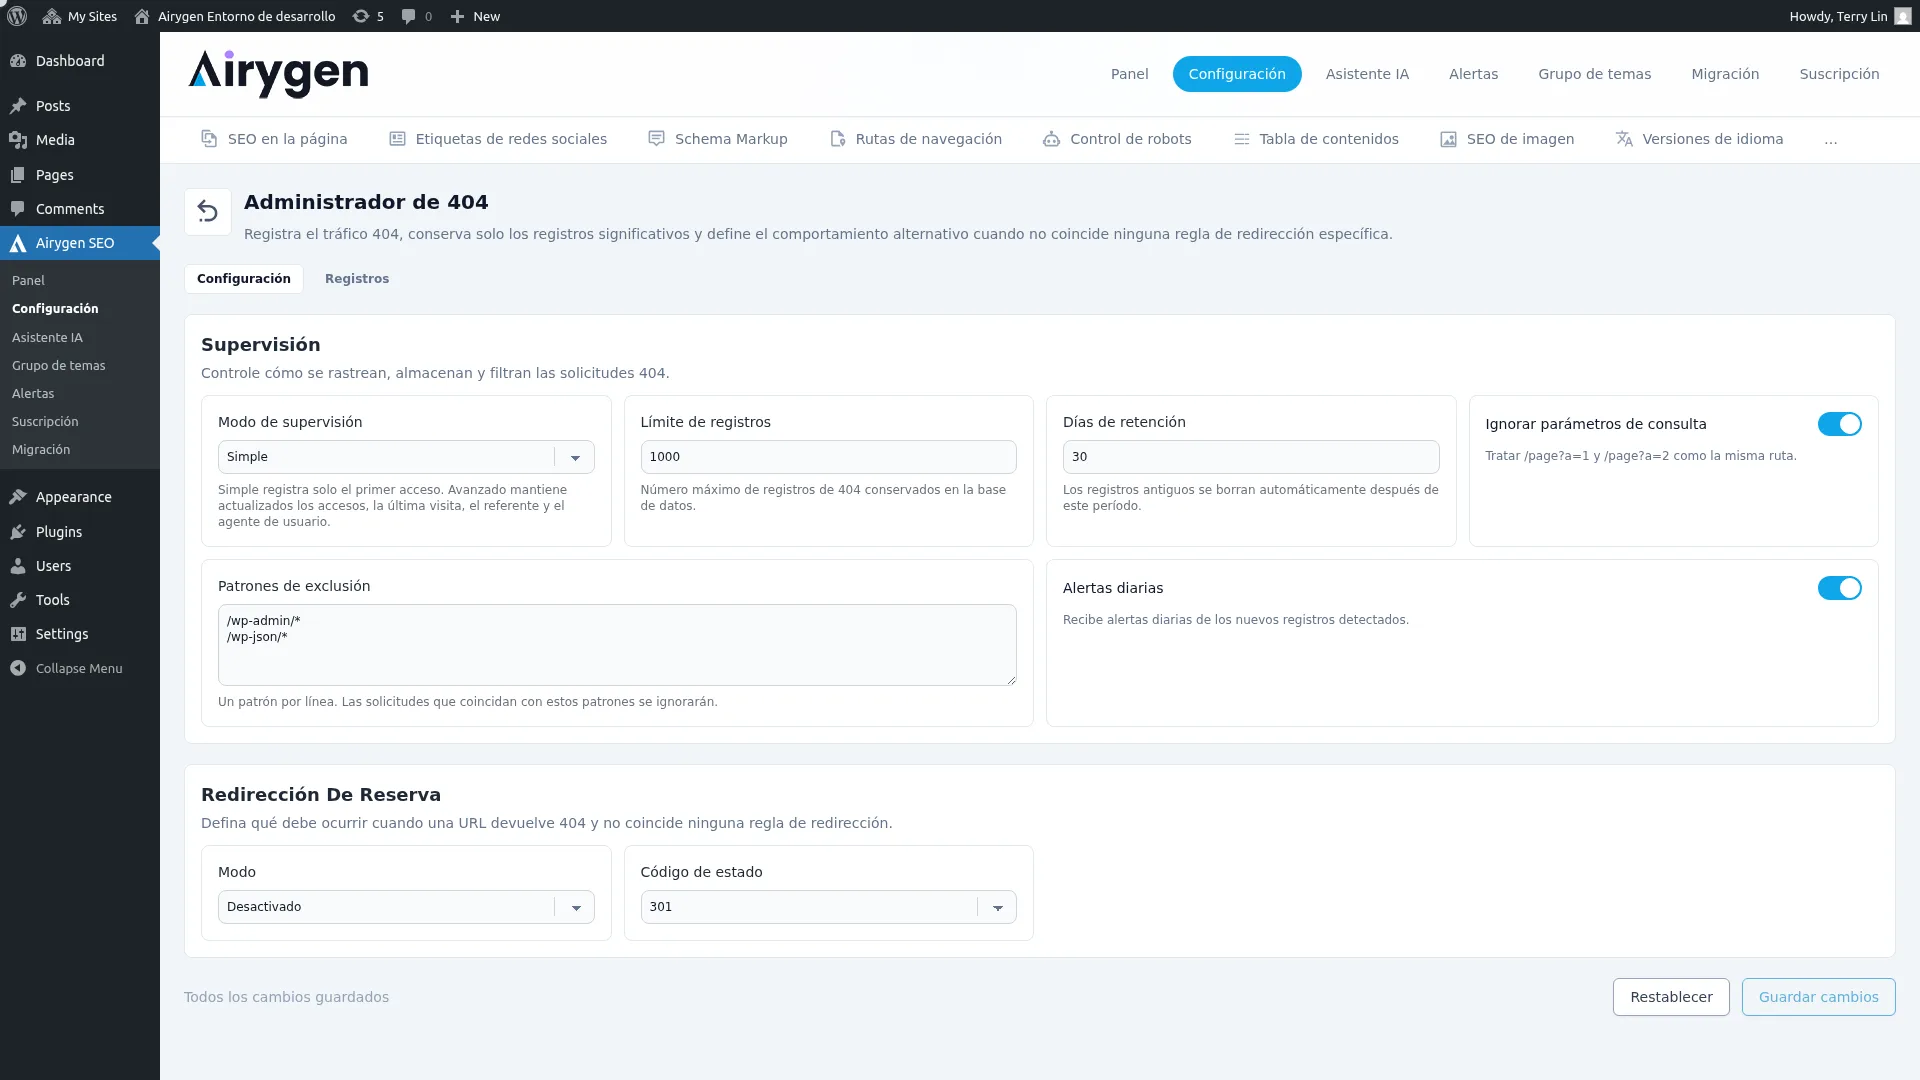This screenshot has height=1080, width=1920.
Task: Click the back arrow next to Administrador de 404
Action: pos(208,212)
